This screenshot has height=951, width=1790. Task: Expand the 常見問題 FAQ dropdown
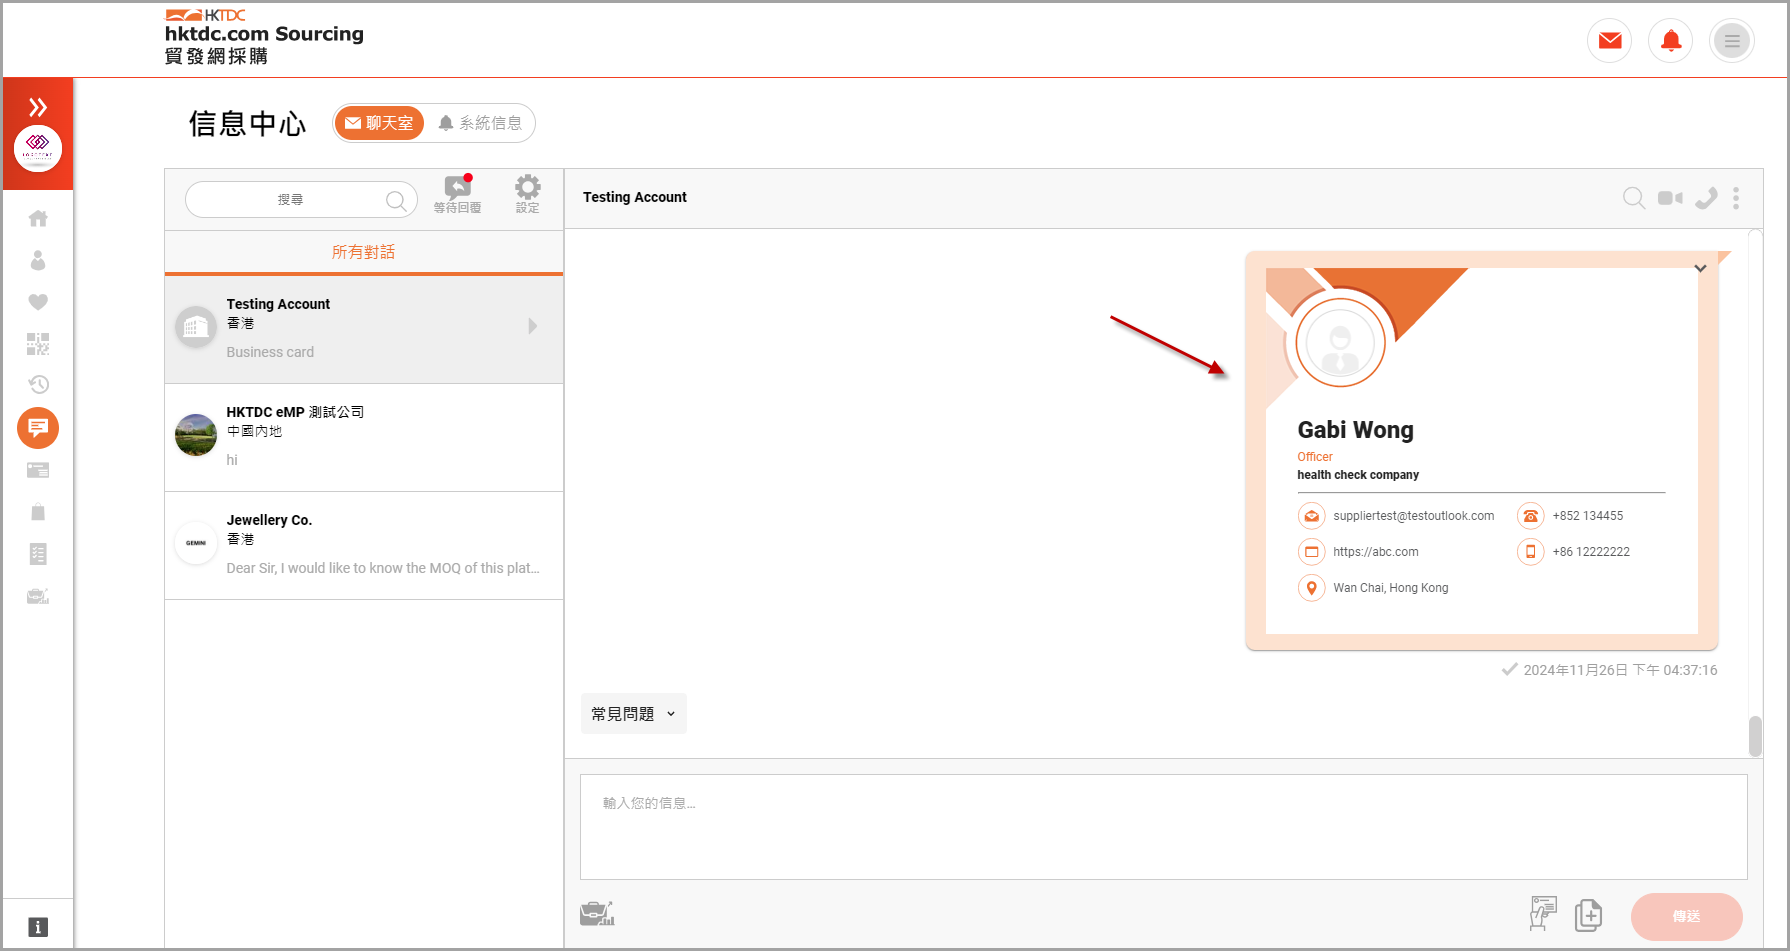point(633,714)
